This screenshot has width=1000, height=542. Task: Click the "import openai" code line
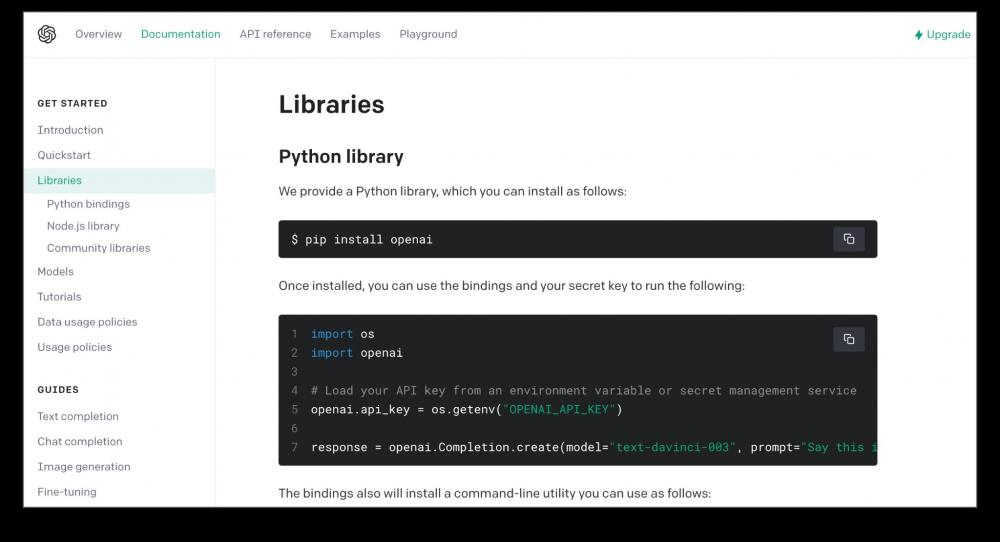click(x=357, y=353)
